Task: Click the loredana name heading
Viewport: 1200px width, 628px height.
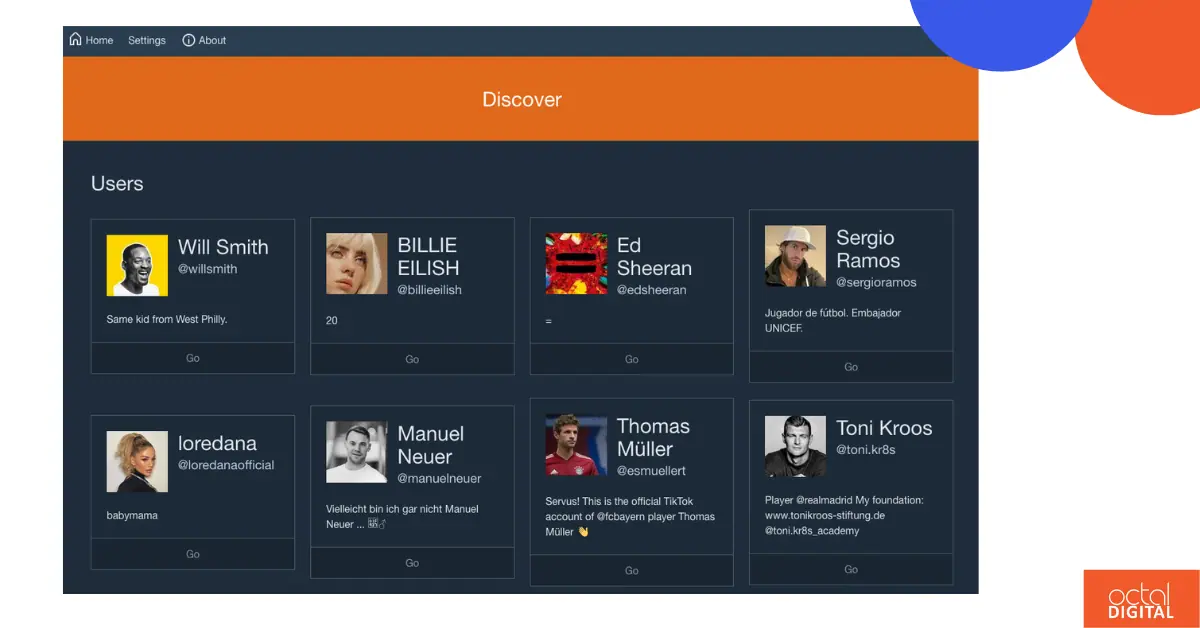Action: [x=217, y=443]
